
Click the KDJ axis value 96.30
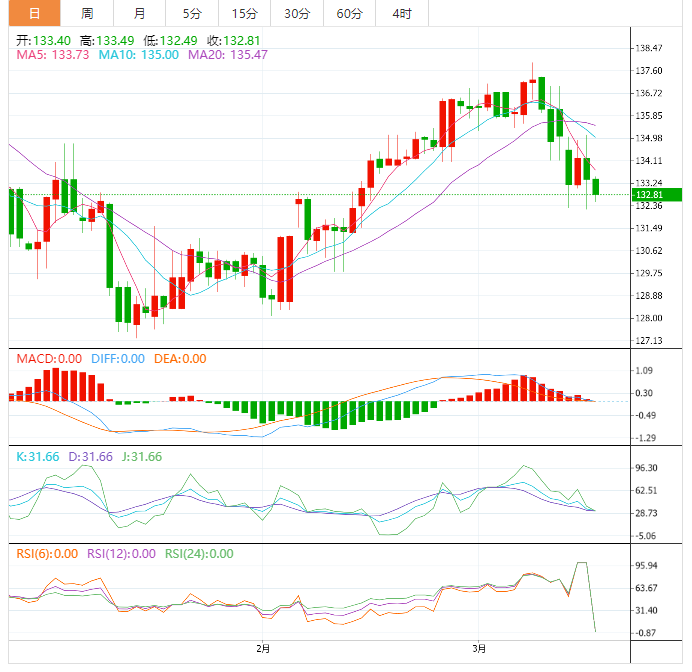click(646, 468)
